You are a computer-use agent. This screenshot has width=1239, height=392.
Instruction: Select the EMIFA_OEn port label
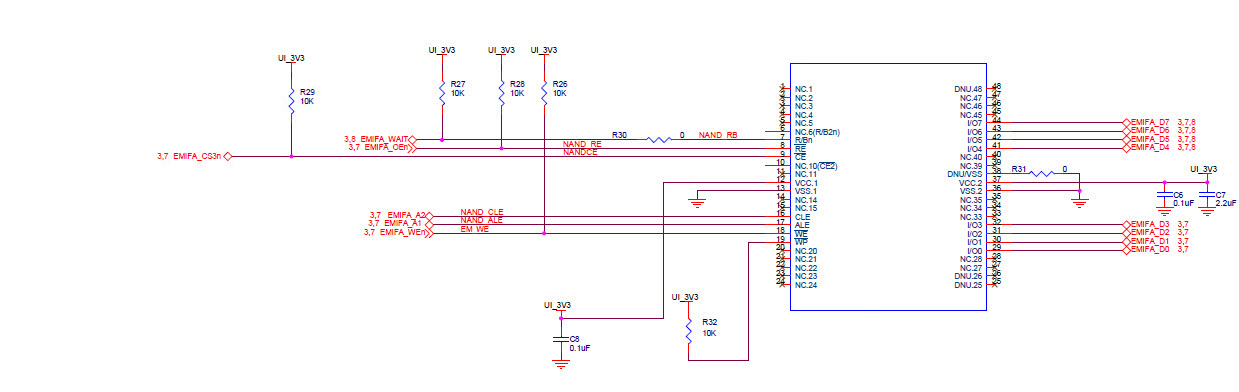[386, 147]
